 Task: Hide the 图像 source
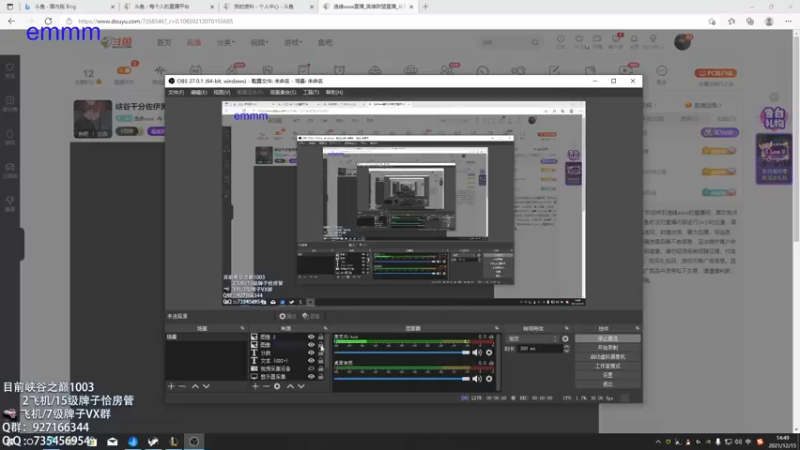tap(311, 345)
